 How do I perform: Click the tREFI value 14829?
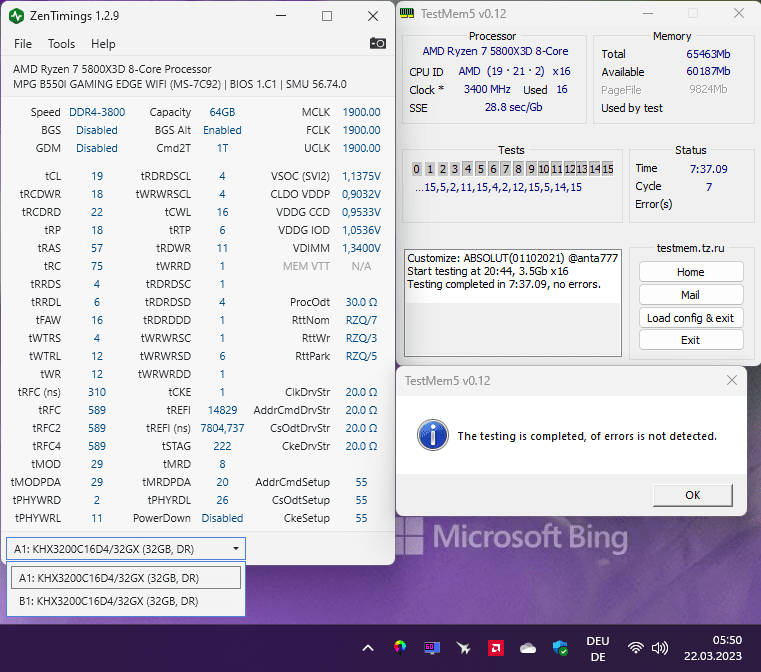coord(222,410)
